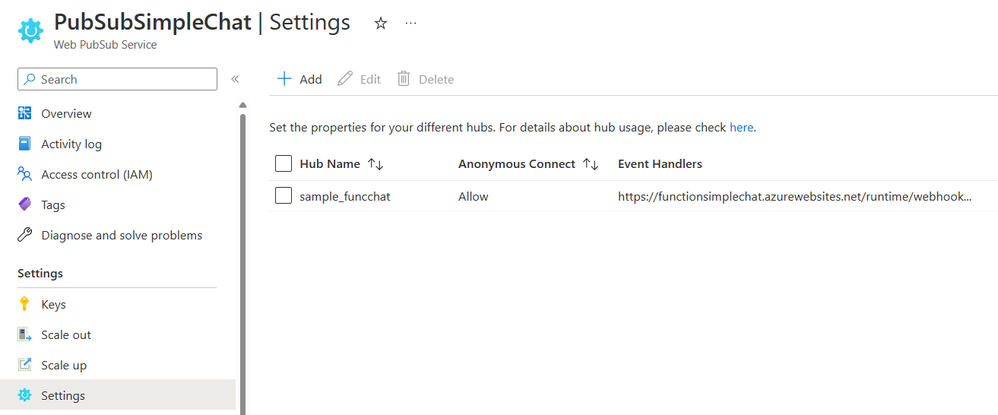
Task: Click the Settings gear icon in sidebar
Action: 25,395
